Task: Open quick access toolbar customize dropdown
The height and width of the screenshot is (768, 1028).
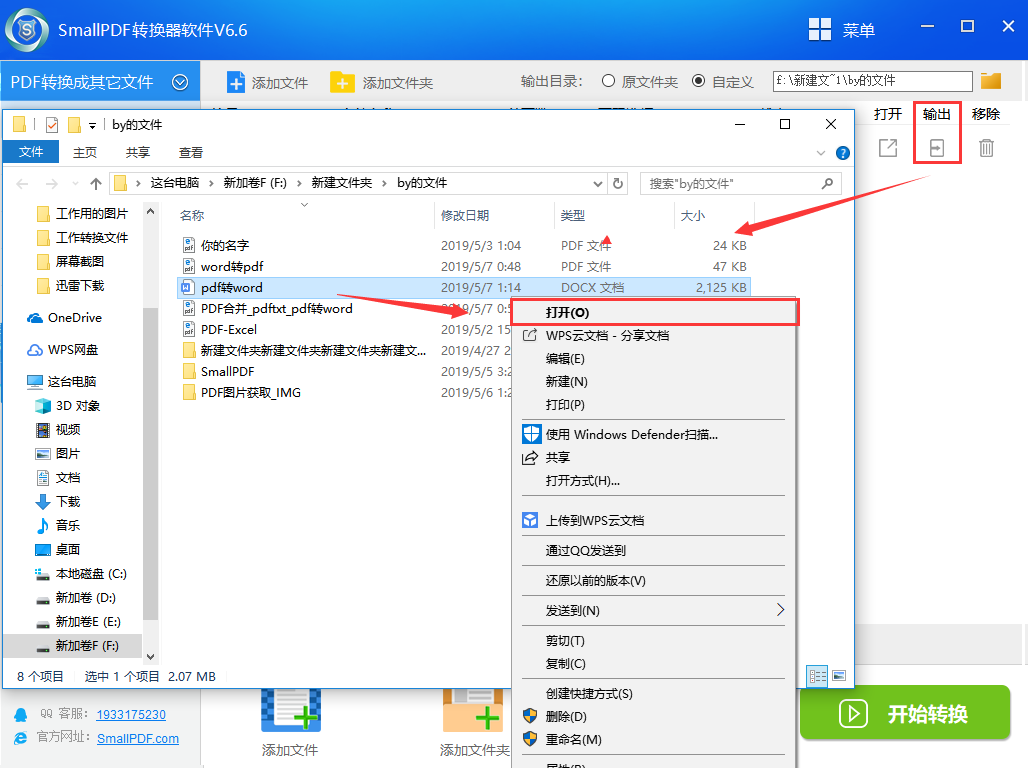Action: coord(92,125)
